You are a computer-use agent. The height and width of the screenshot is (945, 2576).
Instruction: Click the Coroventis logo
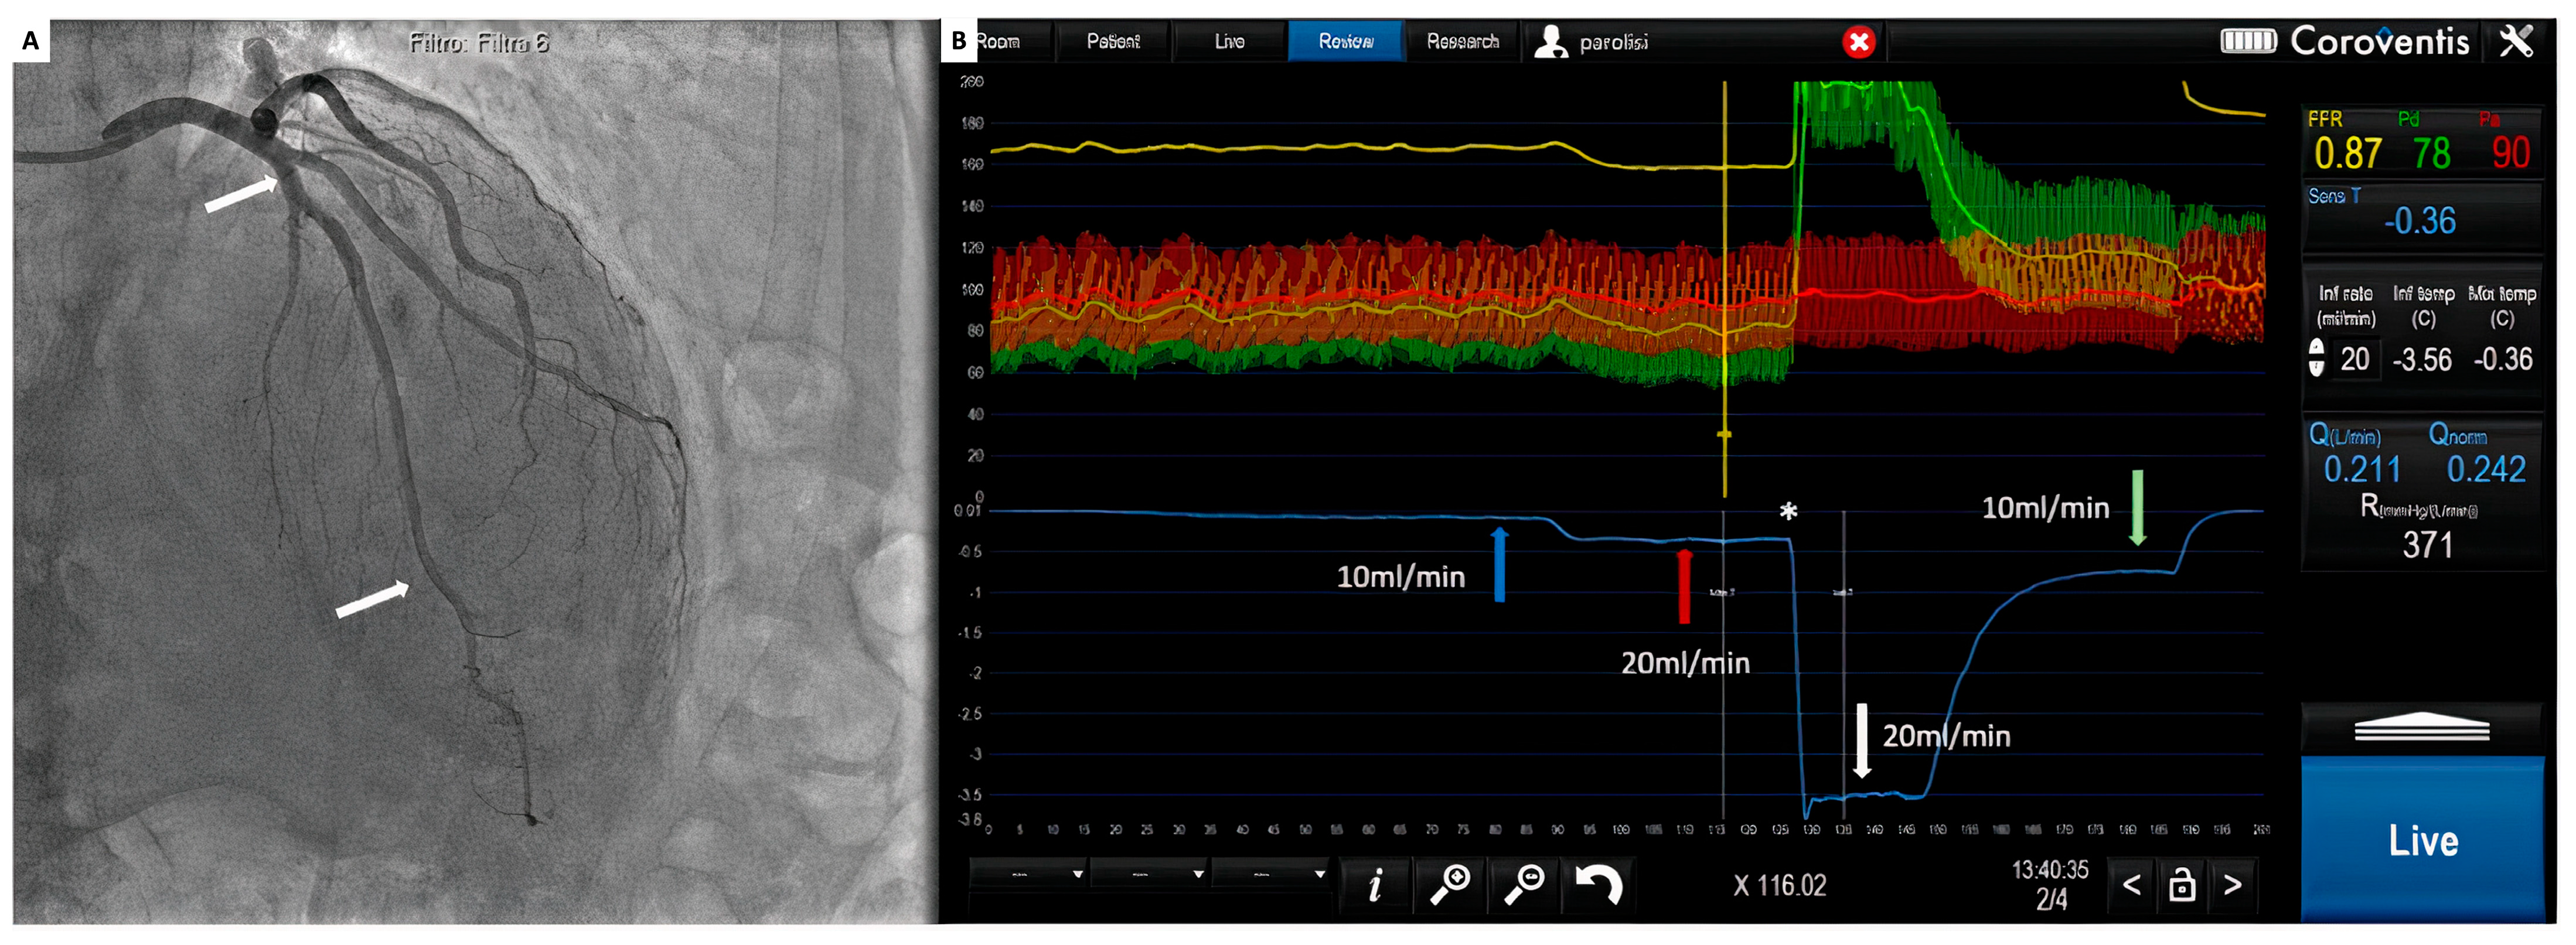(2379, 42)
